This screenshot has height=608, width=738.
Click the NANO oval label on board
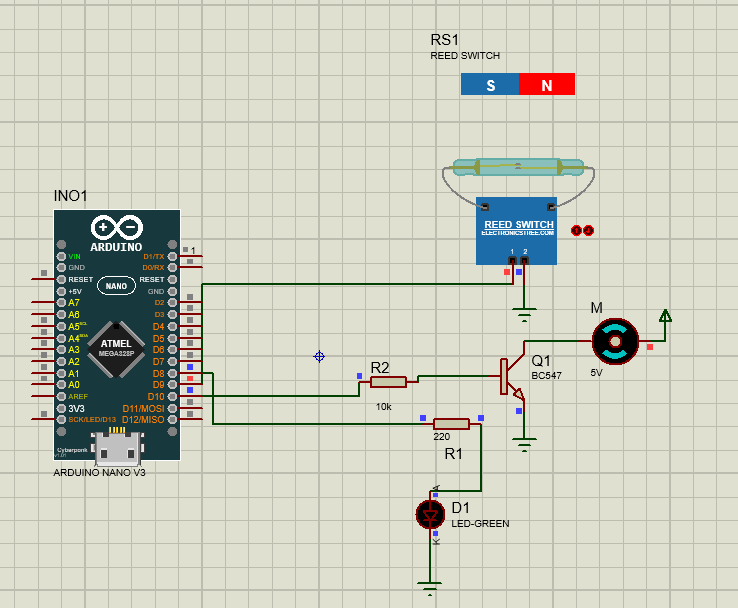tap(116, 286)
